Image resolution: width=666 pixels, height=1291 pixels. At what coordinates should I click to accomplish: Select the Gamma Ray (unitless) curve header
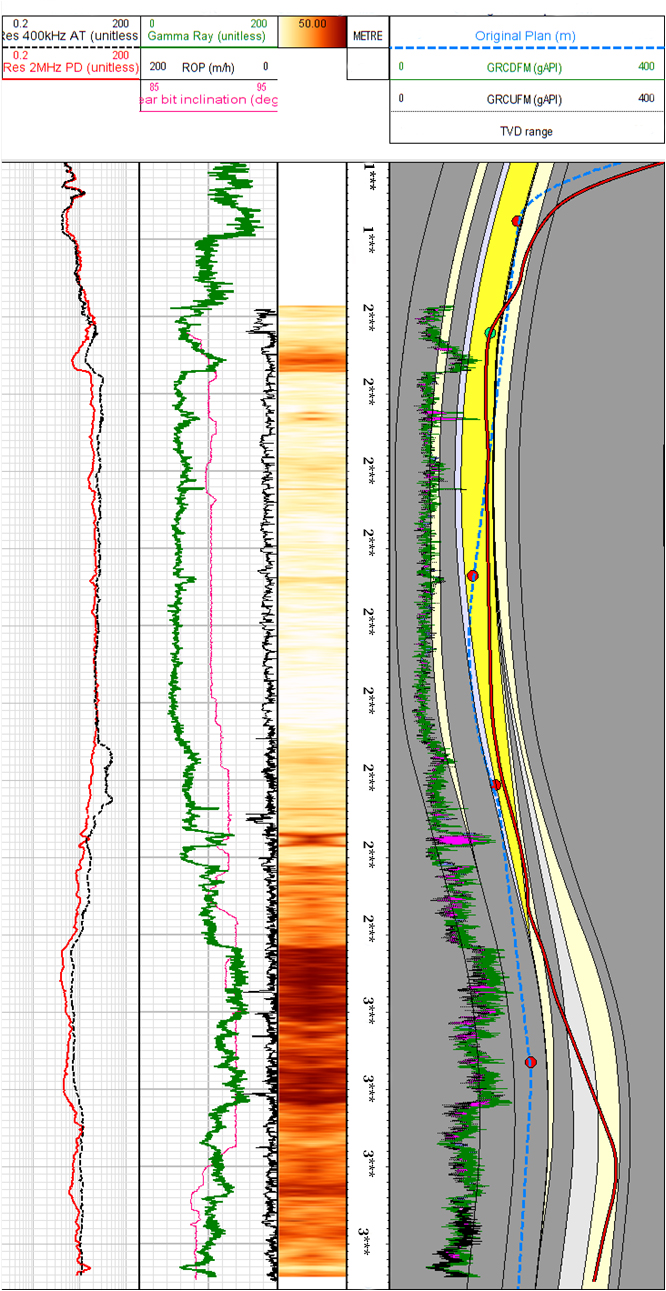point(207,36)
